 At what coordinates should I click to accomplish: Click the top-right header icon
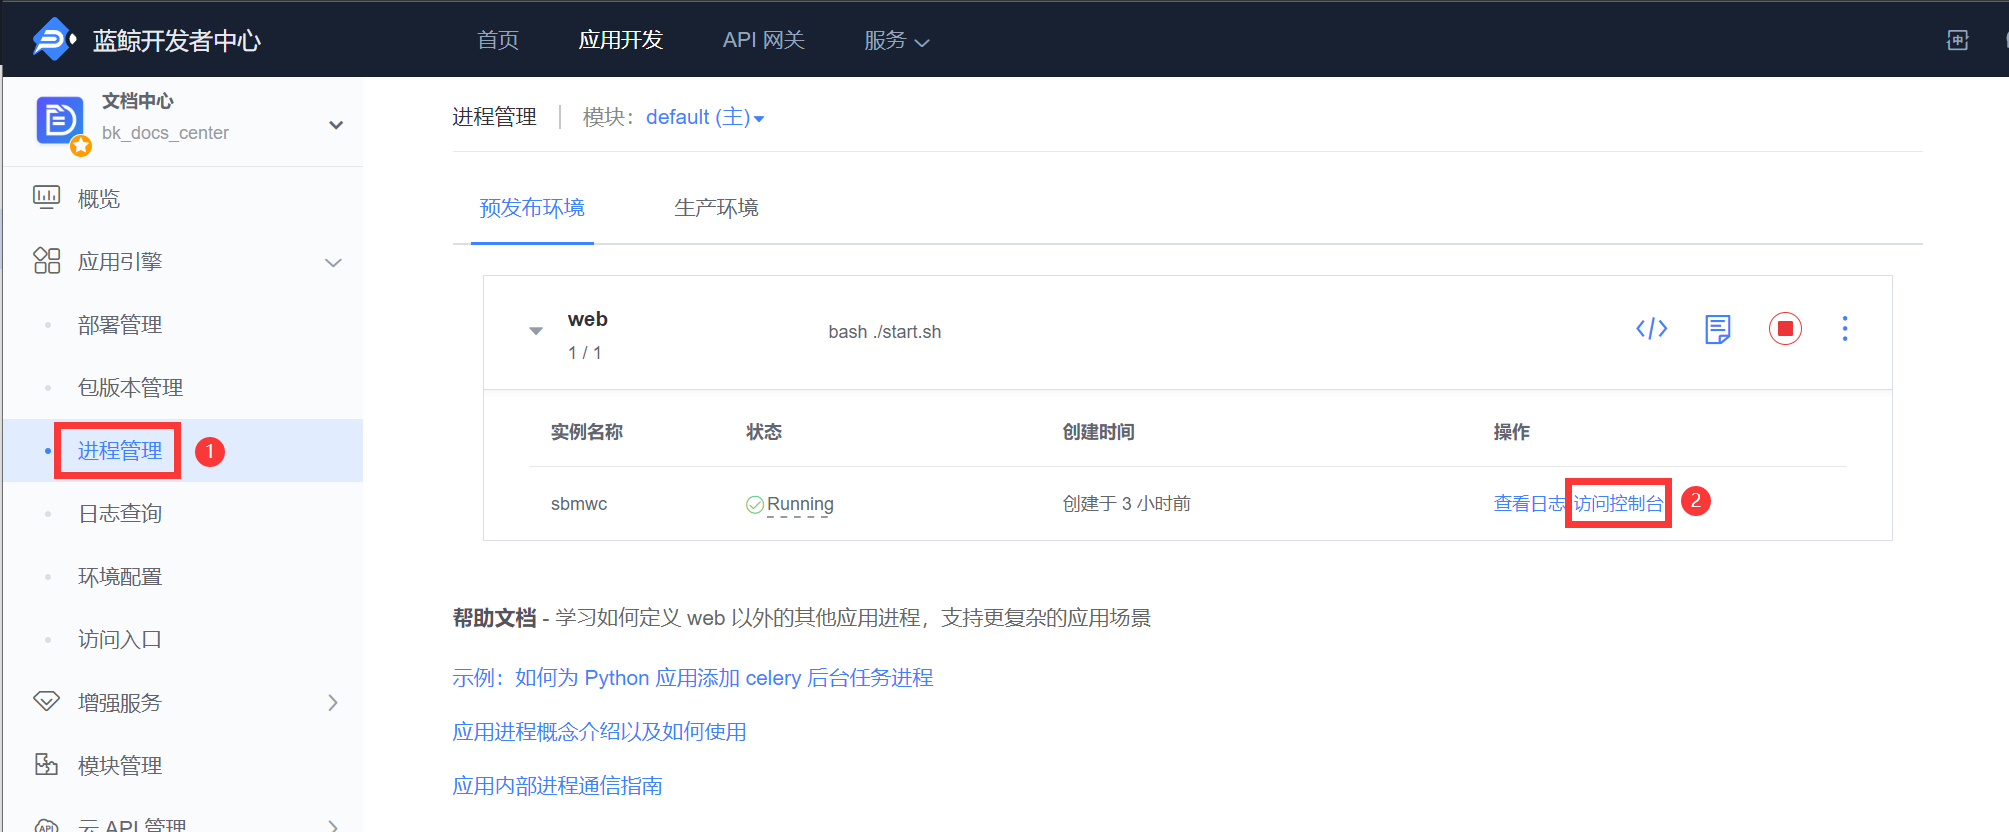point(1958,40)
